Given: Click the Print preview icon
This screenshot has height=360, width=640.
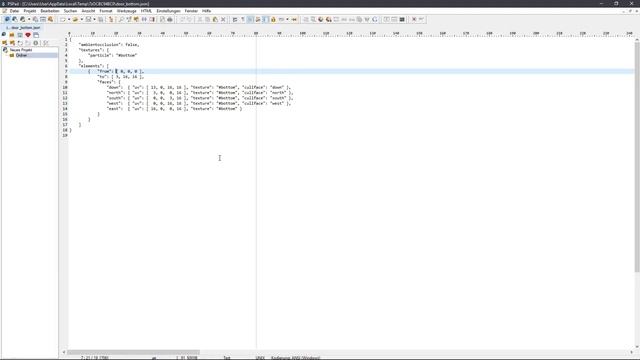Looking at the screenshot, I should [x=162, y=19].
